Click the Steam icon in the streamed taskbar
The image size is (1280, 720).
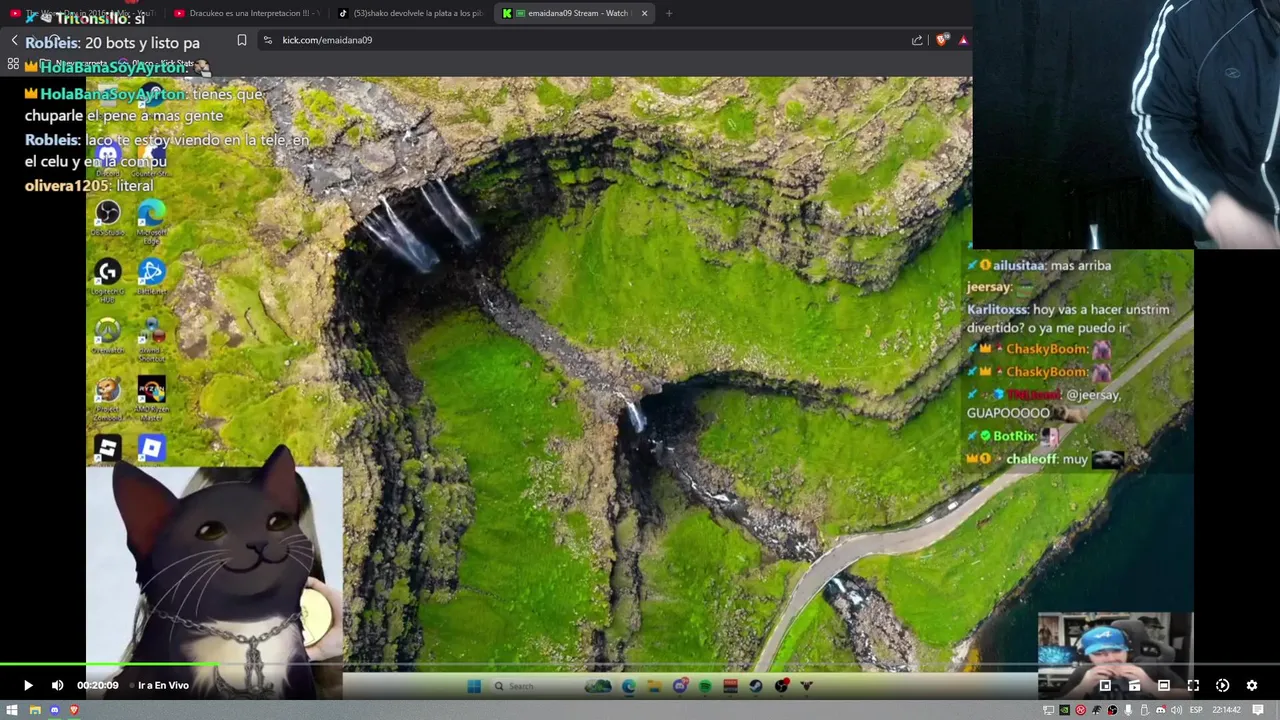coord(755,686)
